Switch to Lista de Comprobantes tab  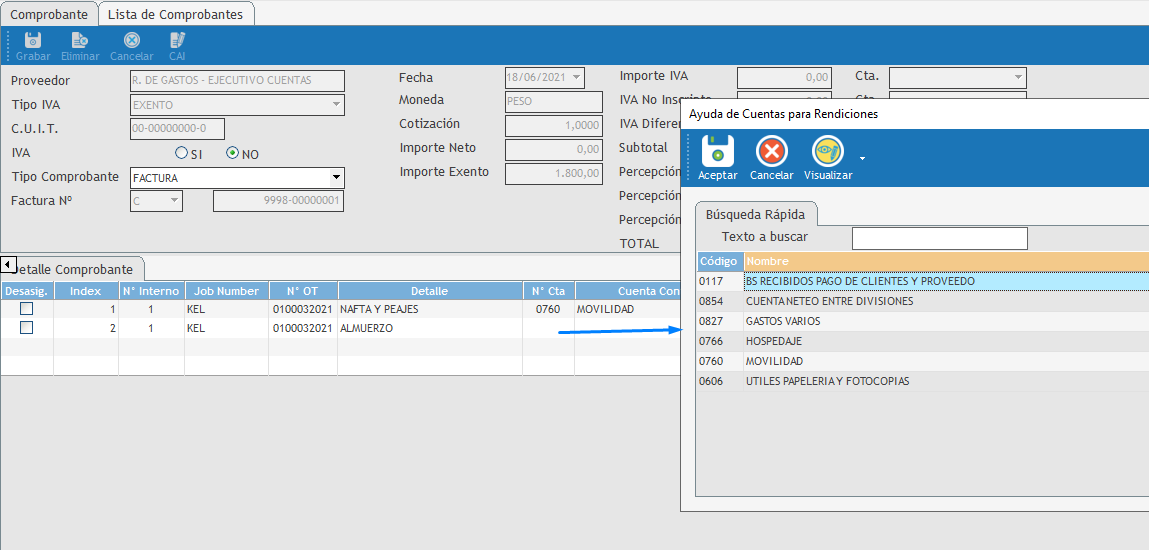[x=176, y=14]
